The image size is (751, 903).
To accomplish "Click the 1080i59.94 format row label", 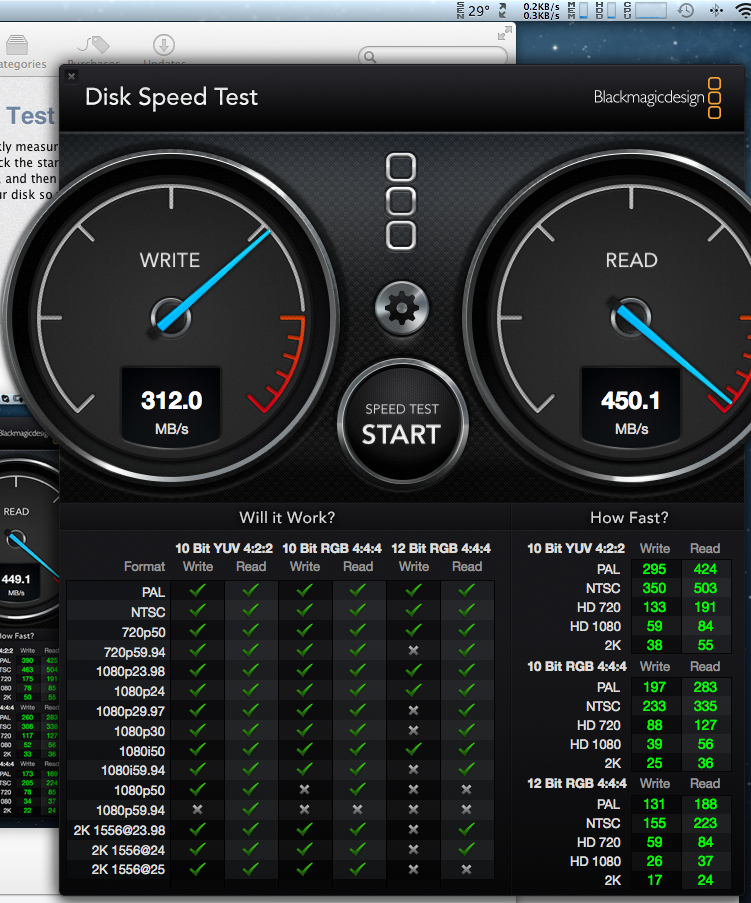I will [x=133, y=770].
